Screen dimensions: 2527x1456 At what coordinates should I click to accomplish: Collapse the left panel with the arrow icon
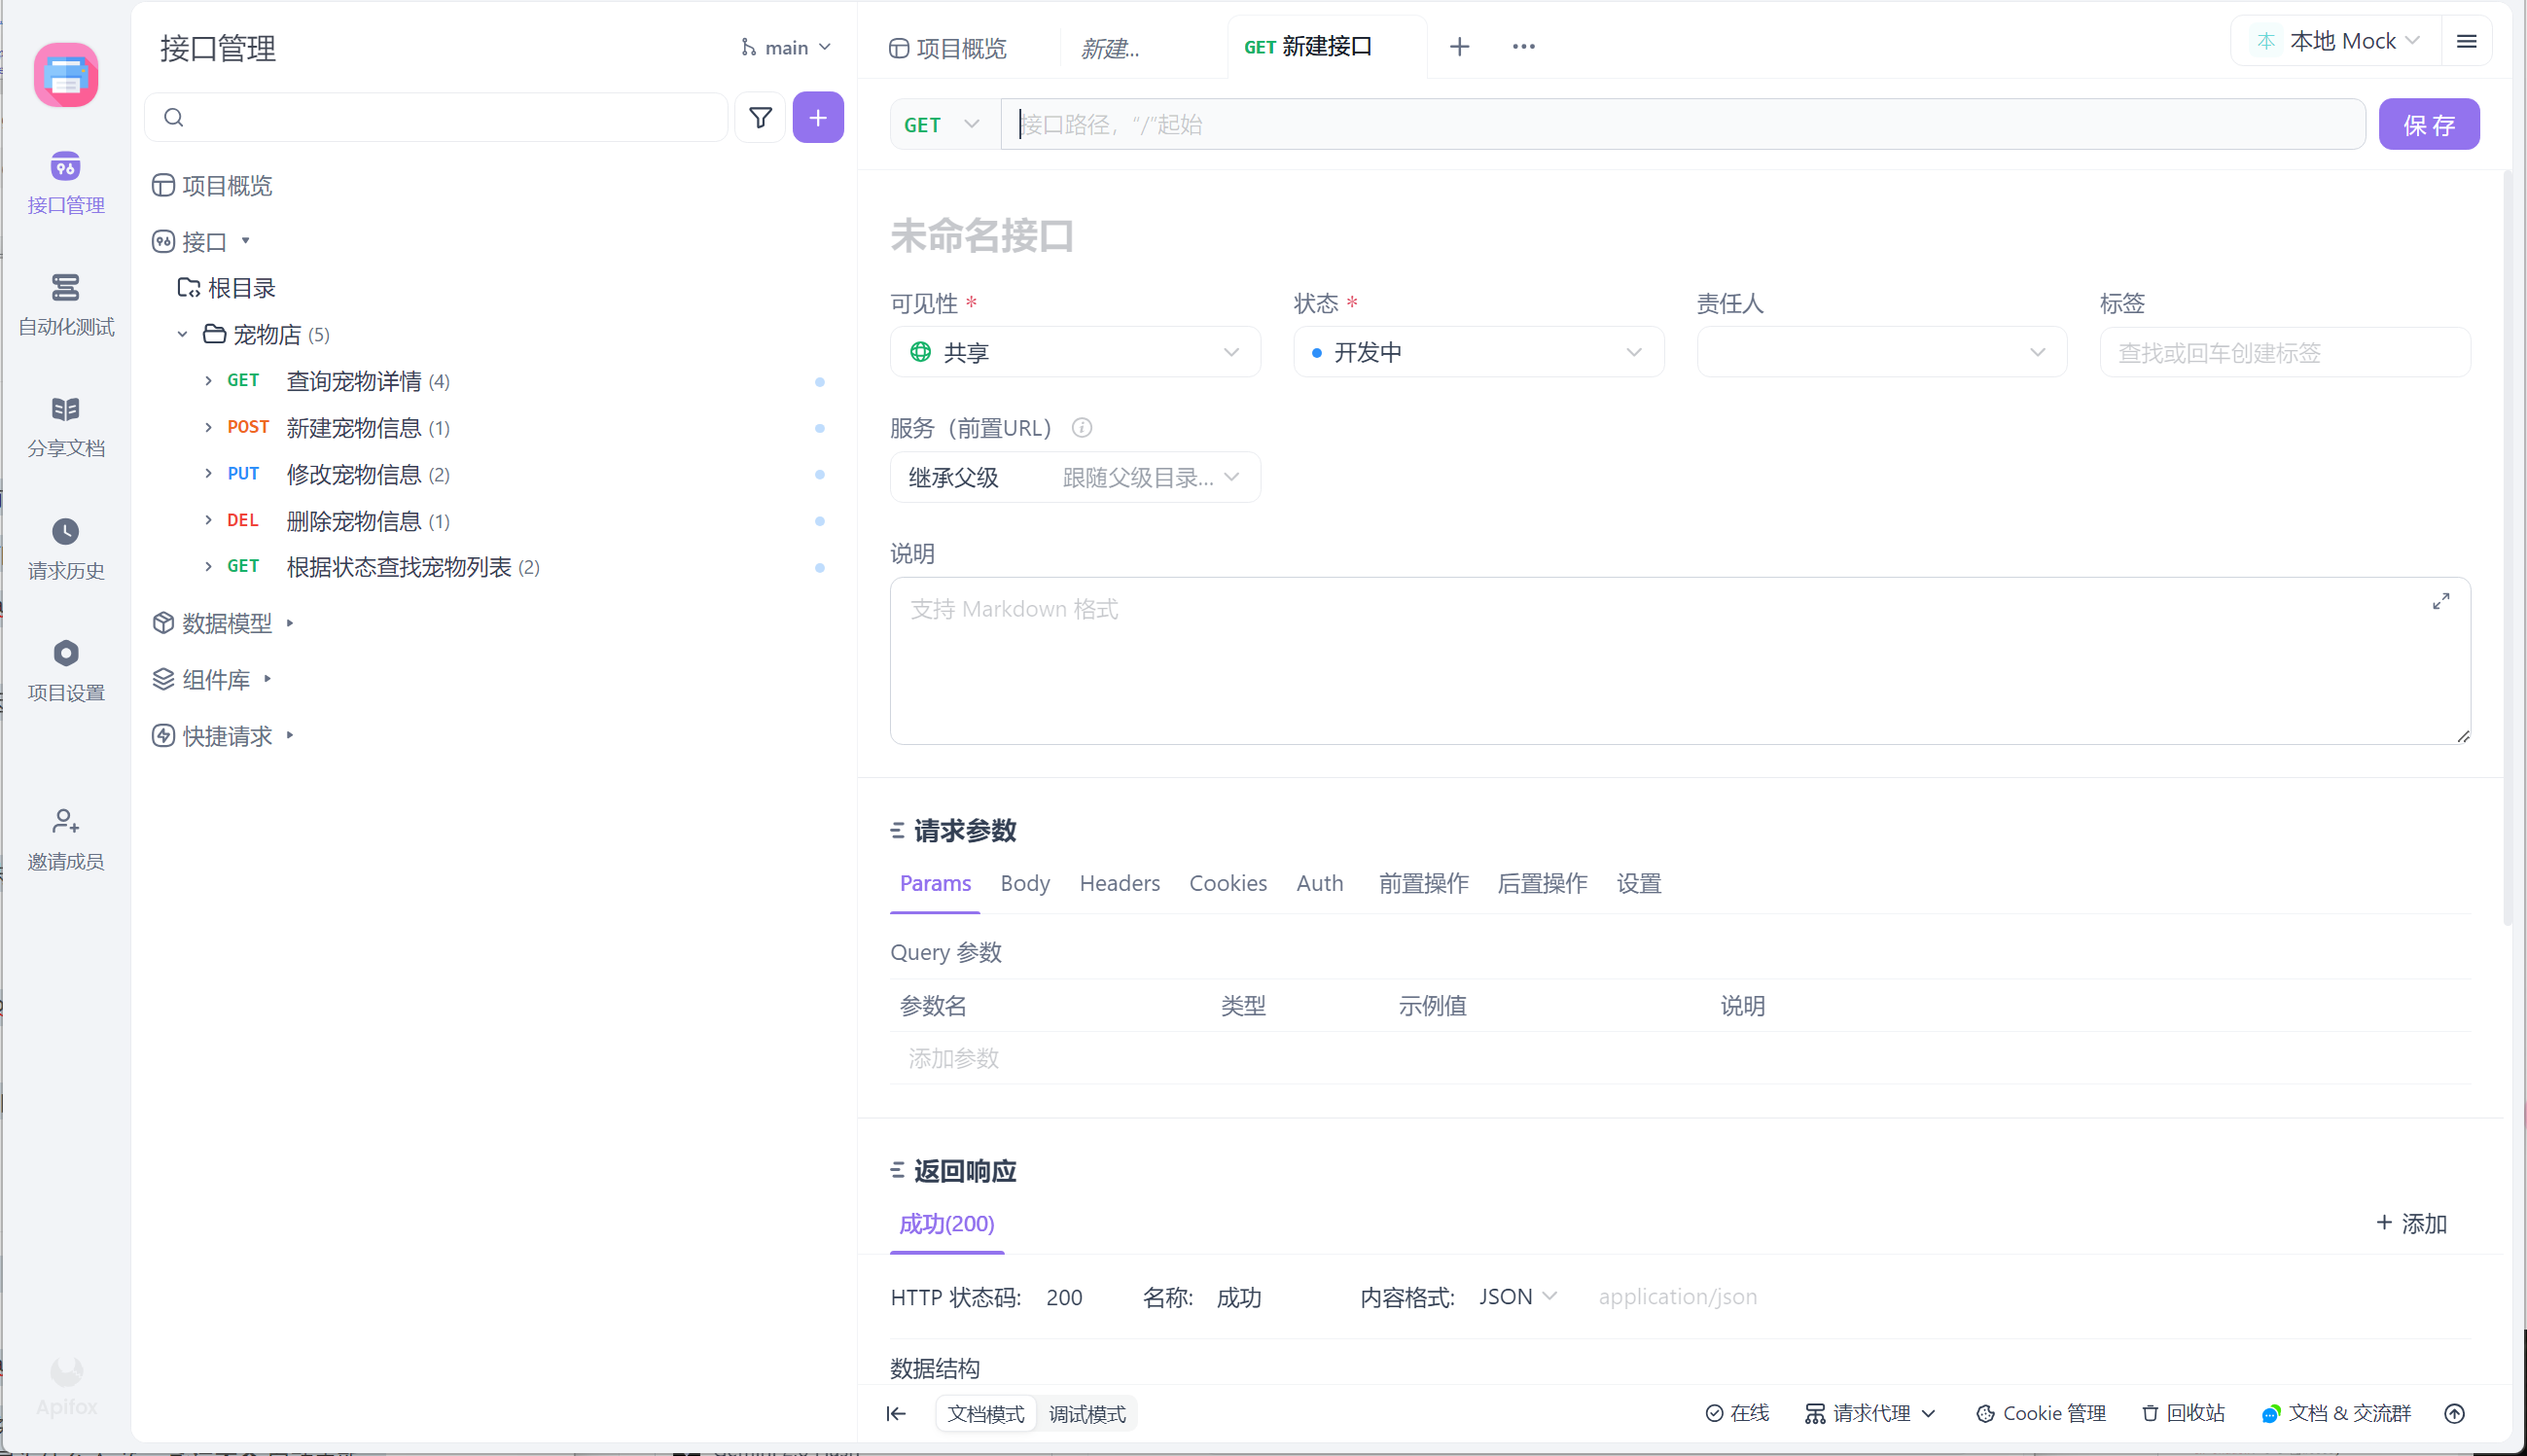point(896,1413)
